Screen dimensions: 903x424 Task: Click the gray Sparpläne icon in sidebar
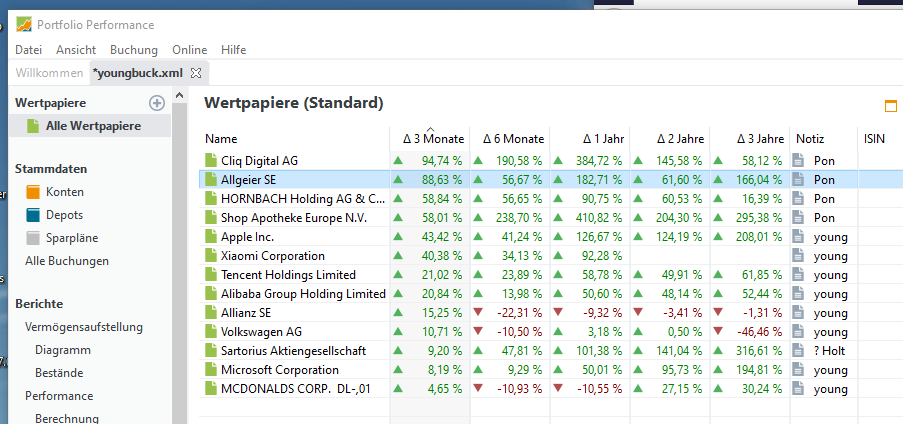click(x=33, y=238)
